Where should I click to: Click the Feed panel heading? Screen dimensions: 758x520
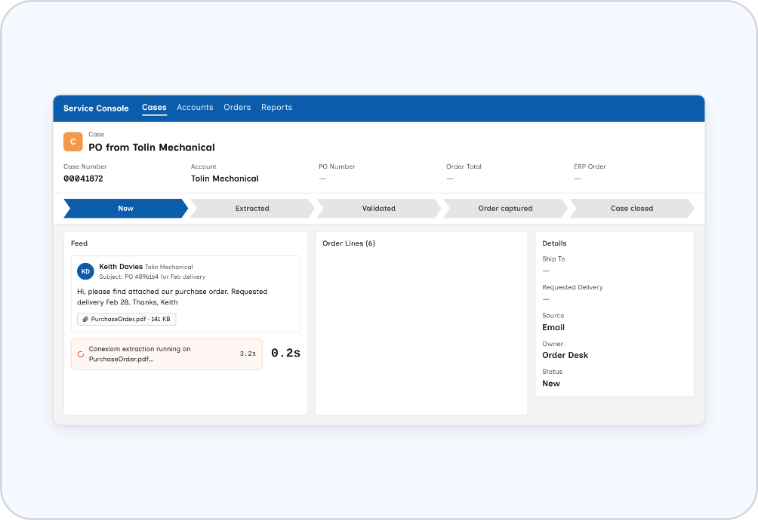tap(79, 244)
